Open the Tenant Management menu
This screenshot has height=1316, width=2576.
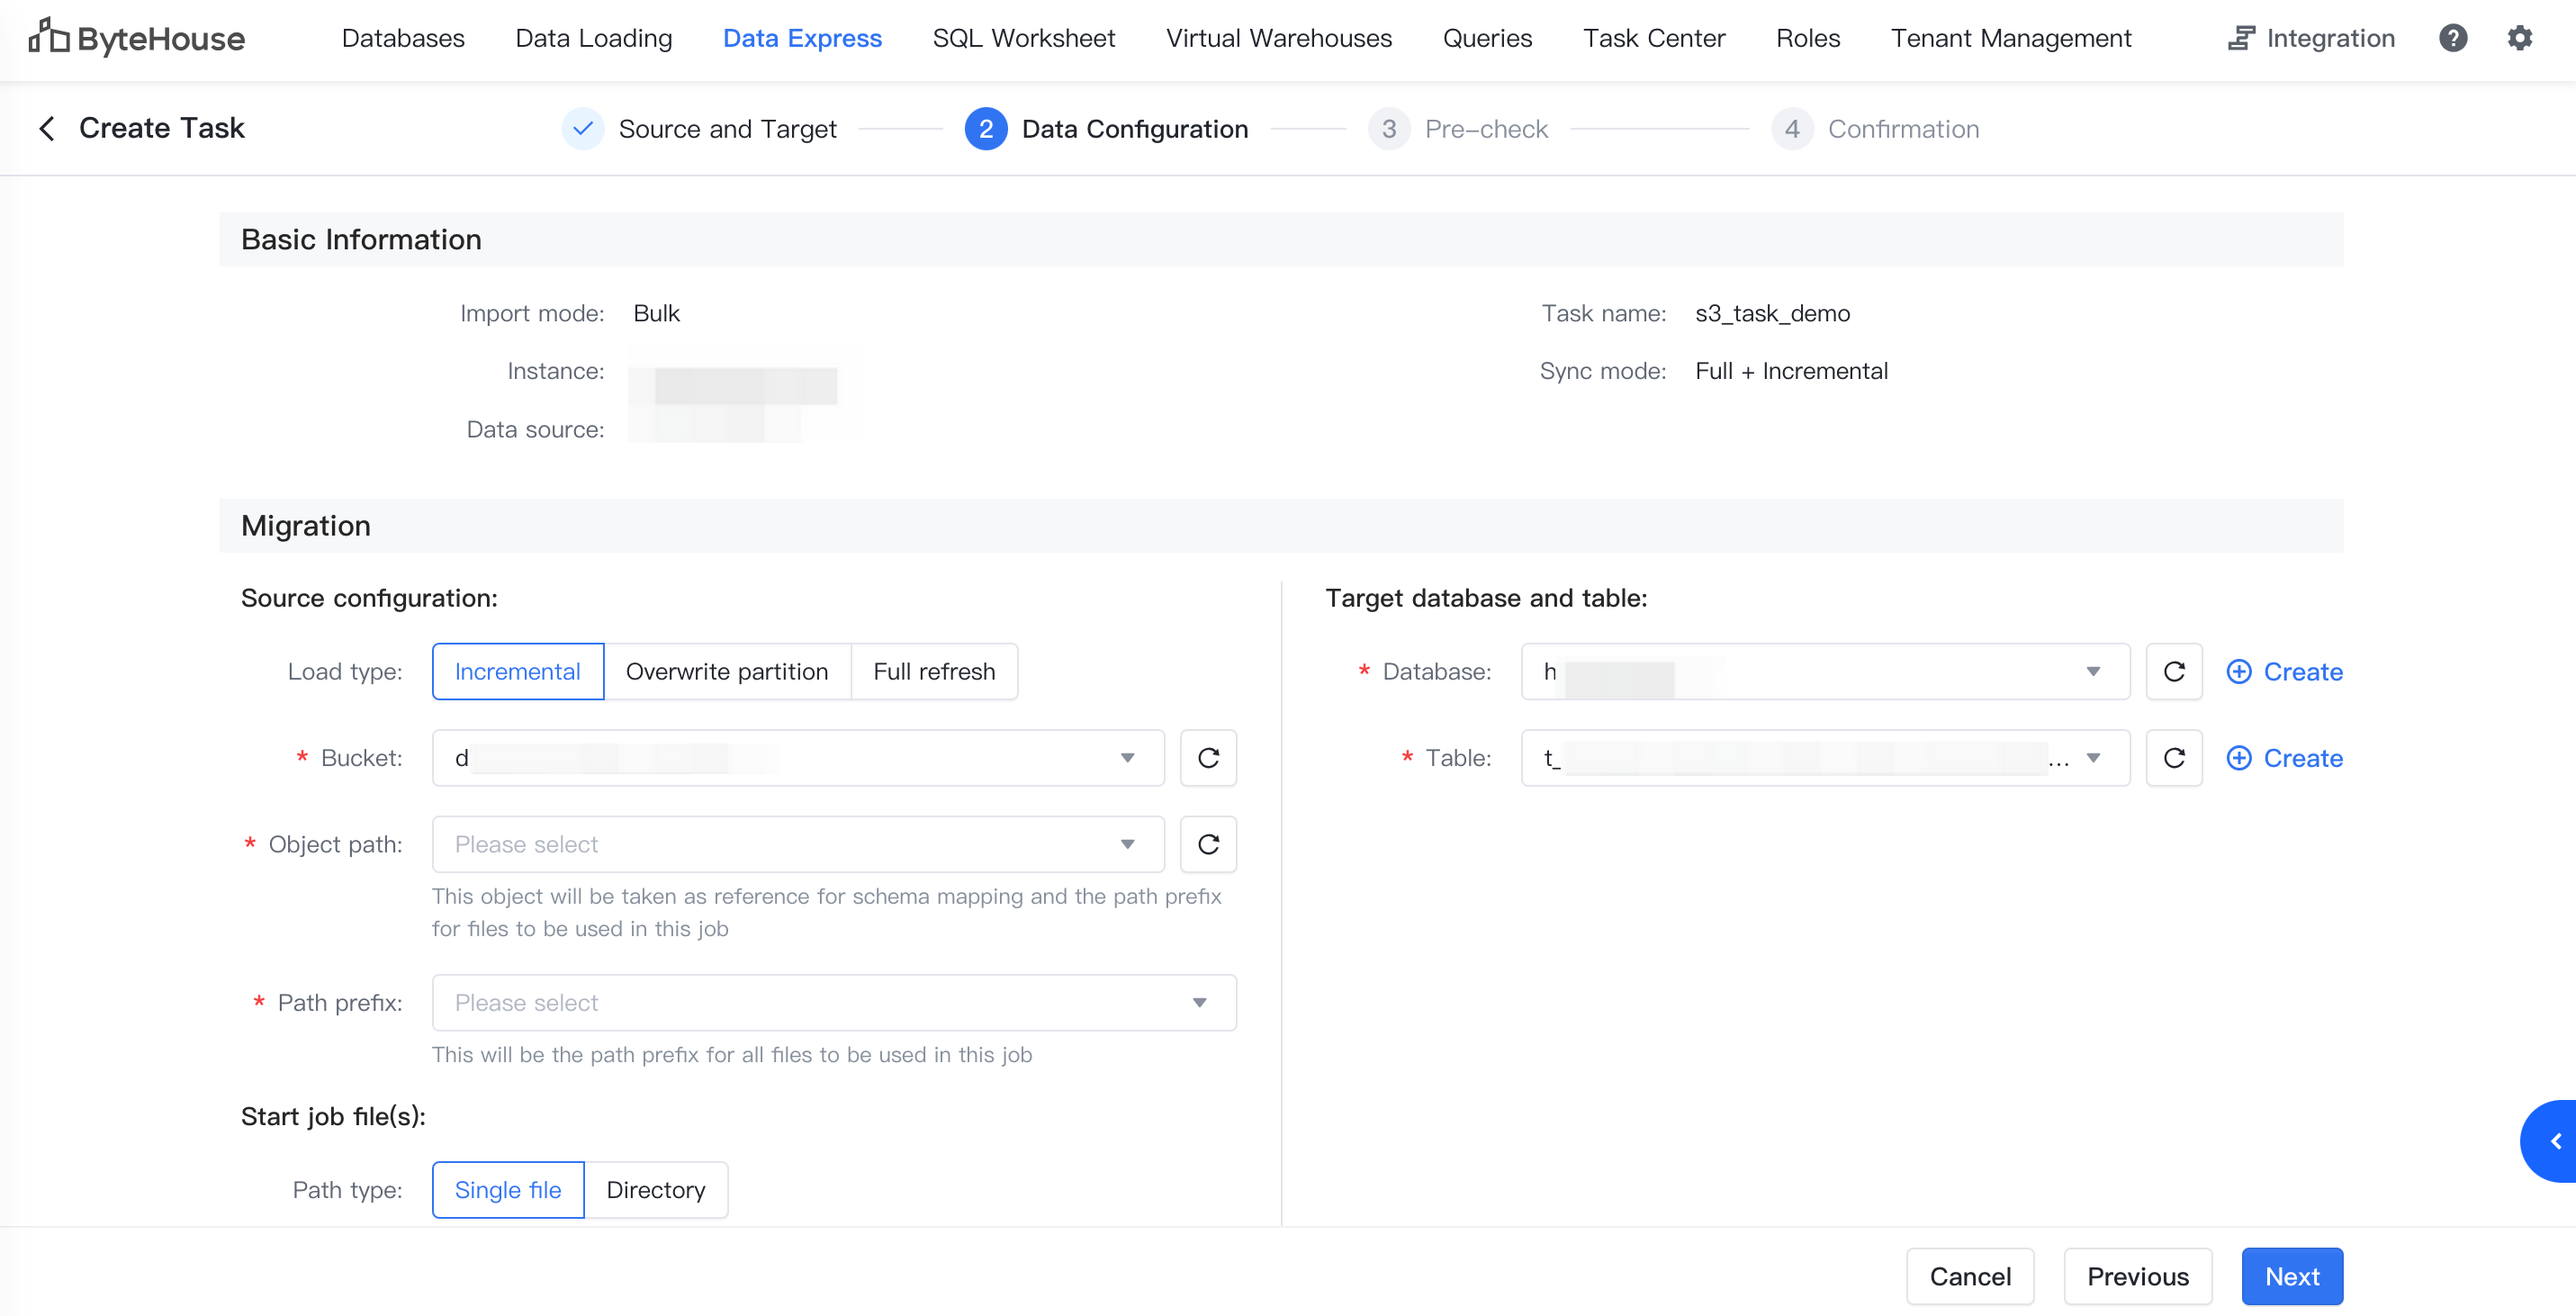point(2011,38)
